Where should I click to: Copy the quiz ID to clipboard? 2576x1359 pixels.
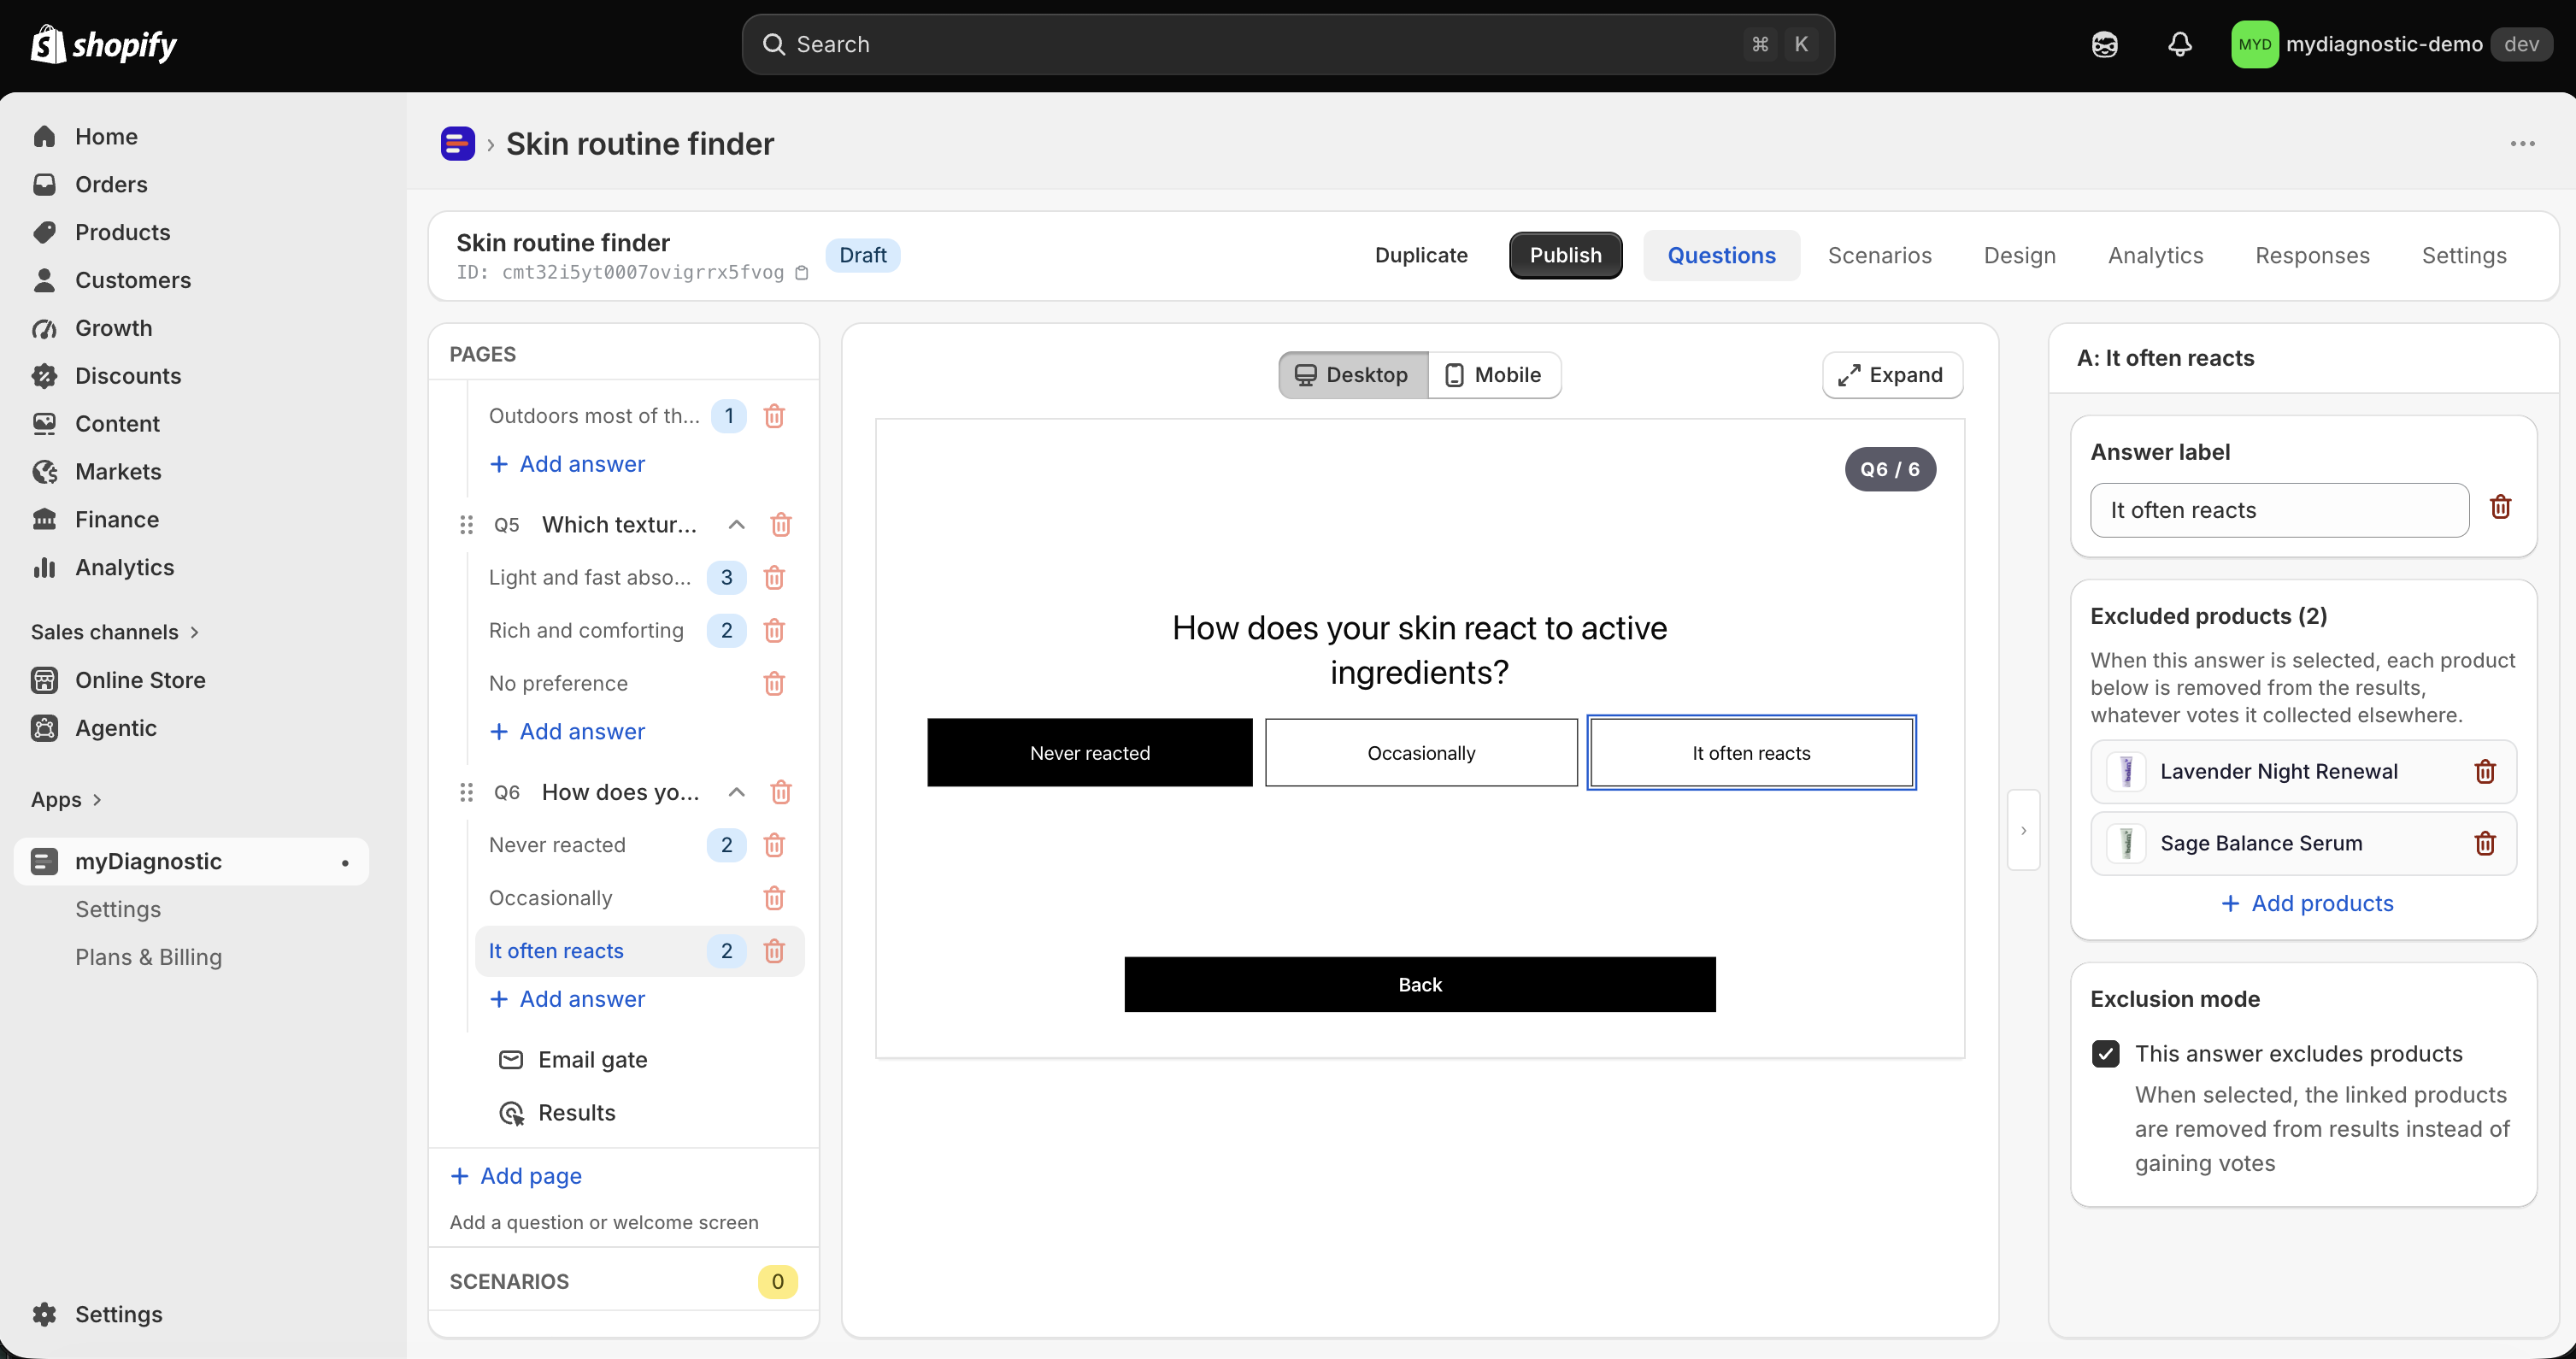click(x=801, y=273)
